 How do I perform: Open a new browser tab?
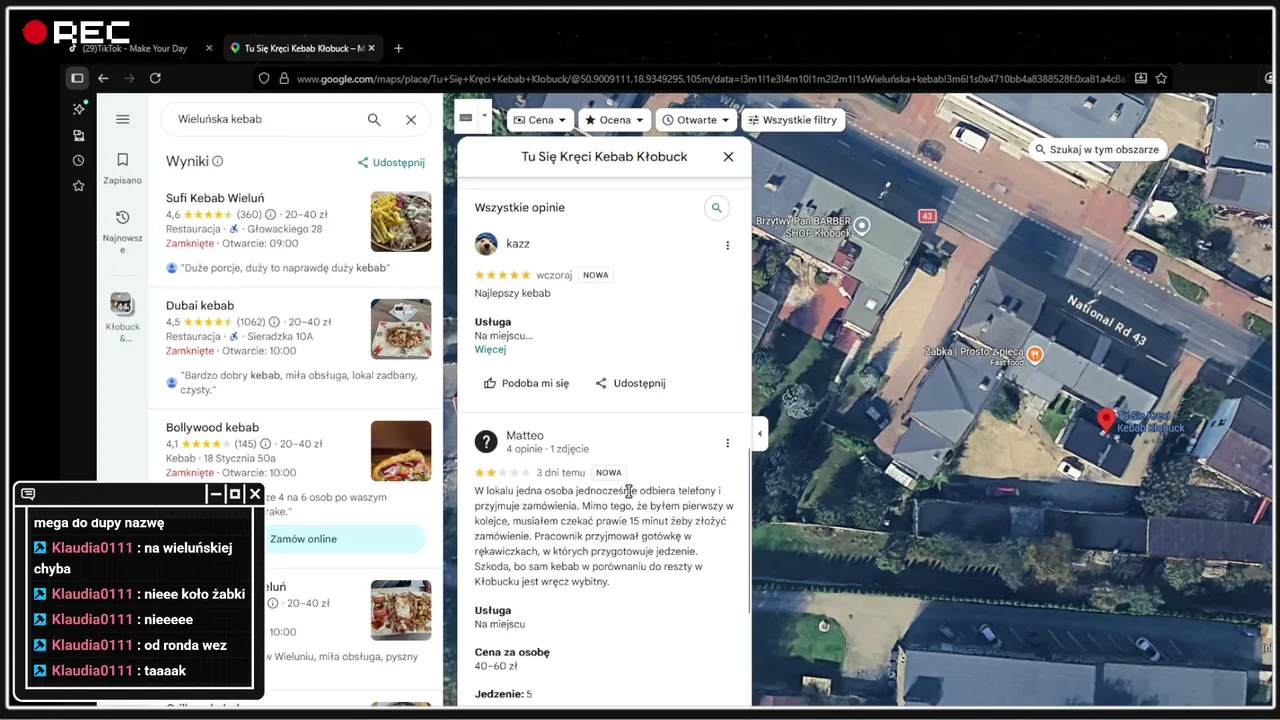398,48
